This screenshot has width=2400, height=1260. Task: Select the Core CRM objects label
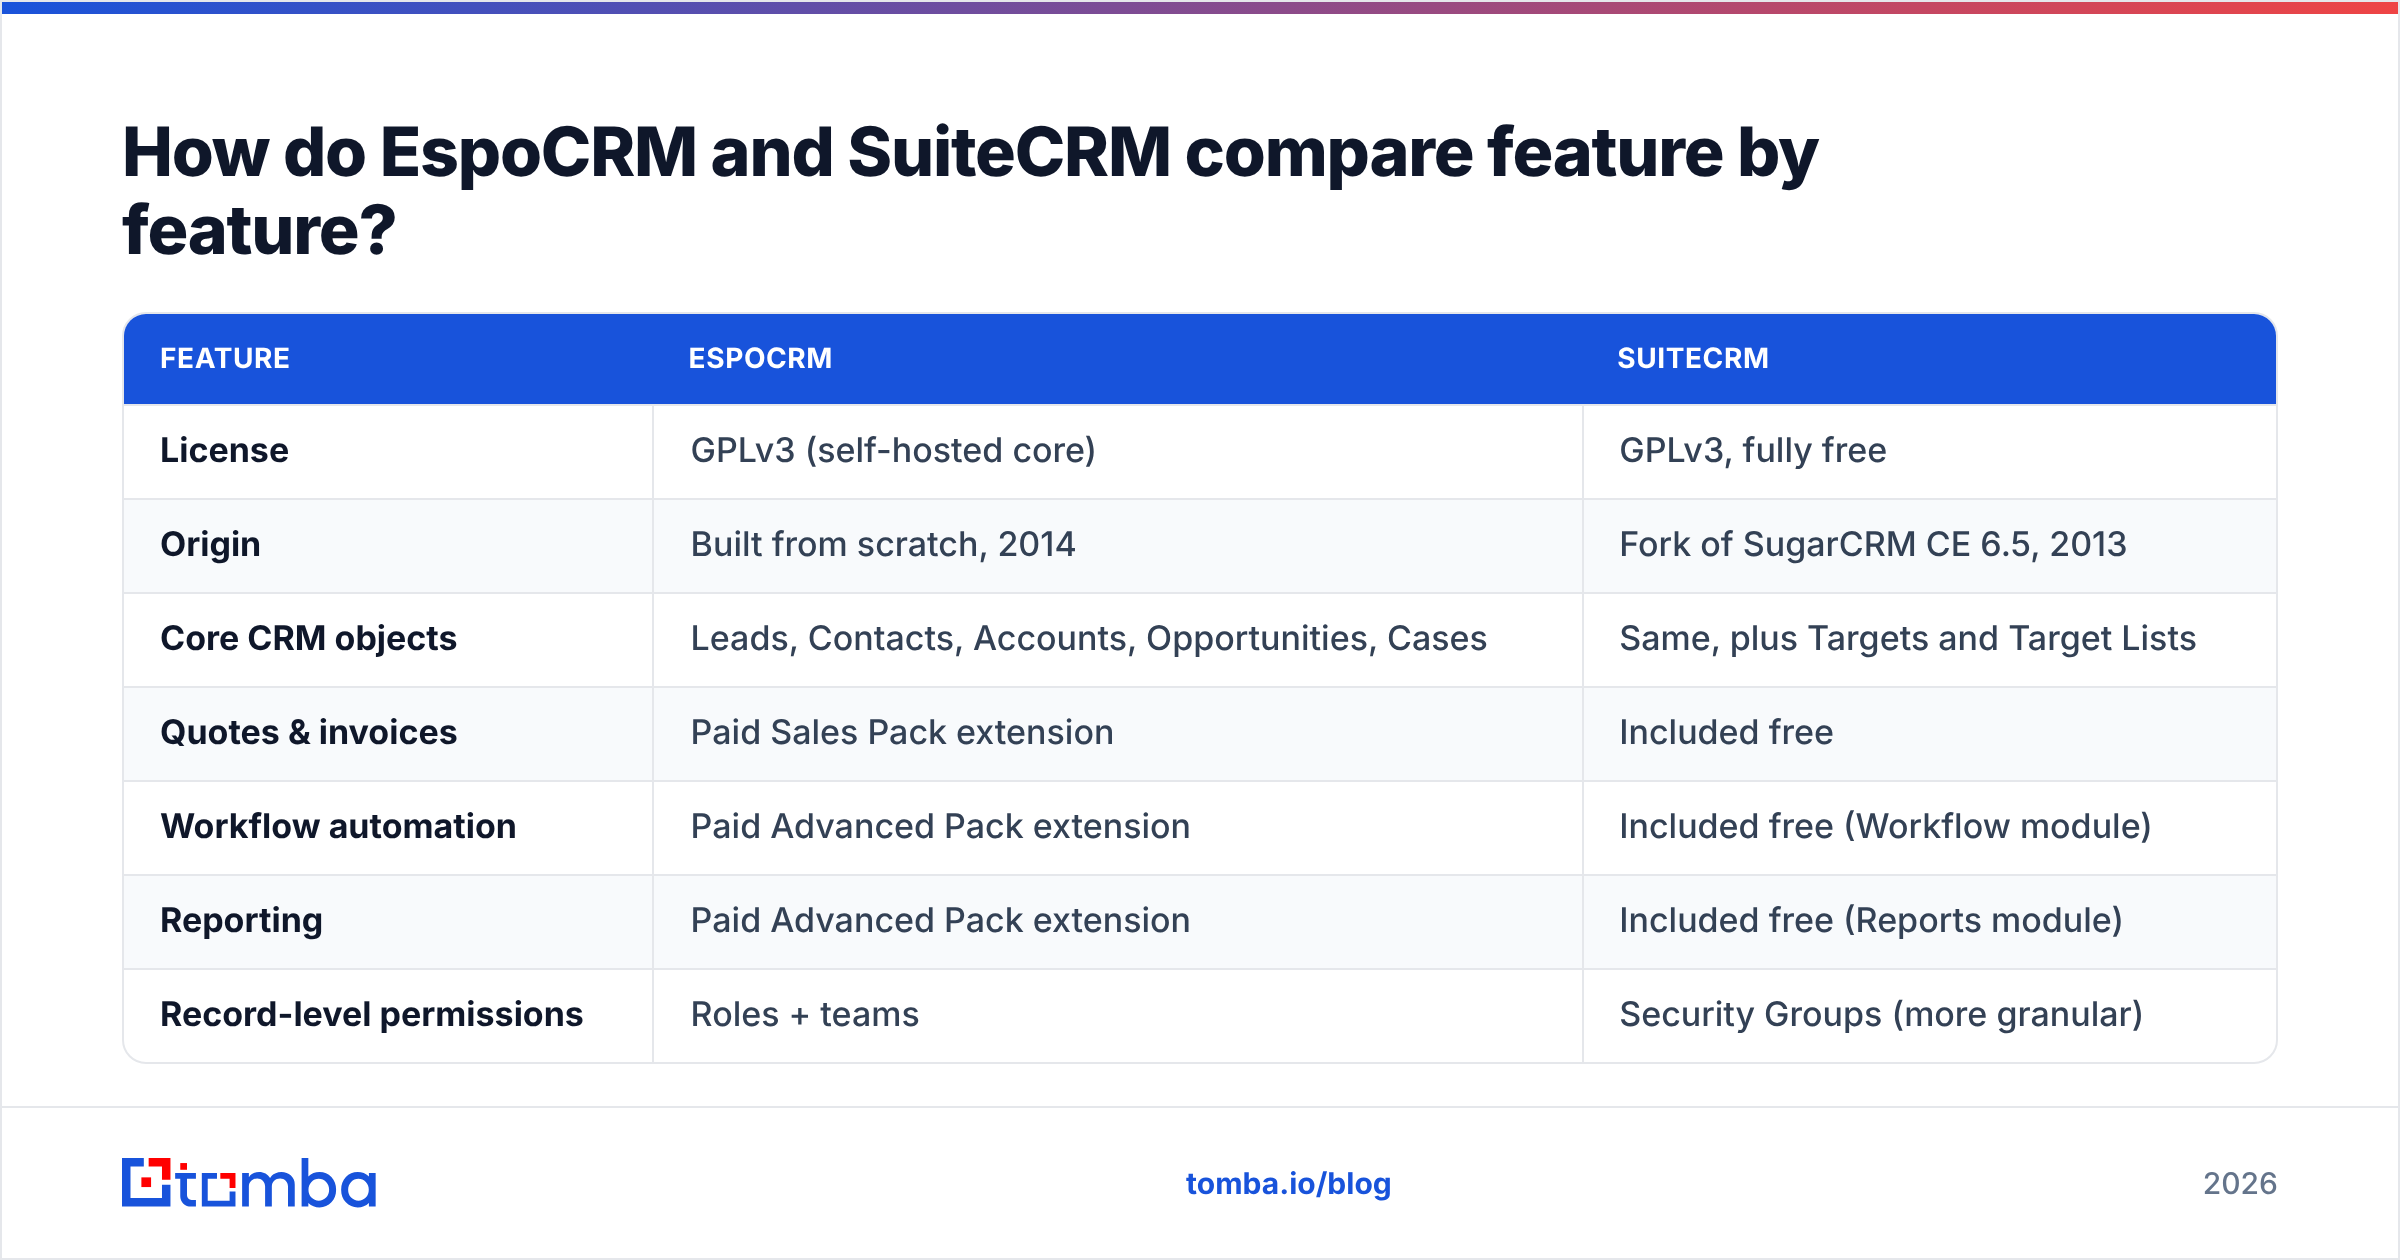(309, 639)
